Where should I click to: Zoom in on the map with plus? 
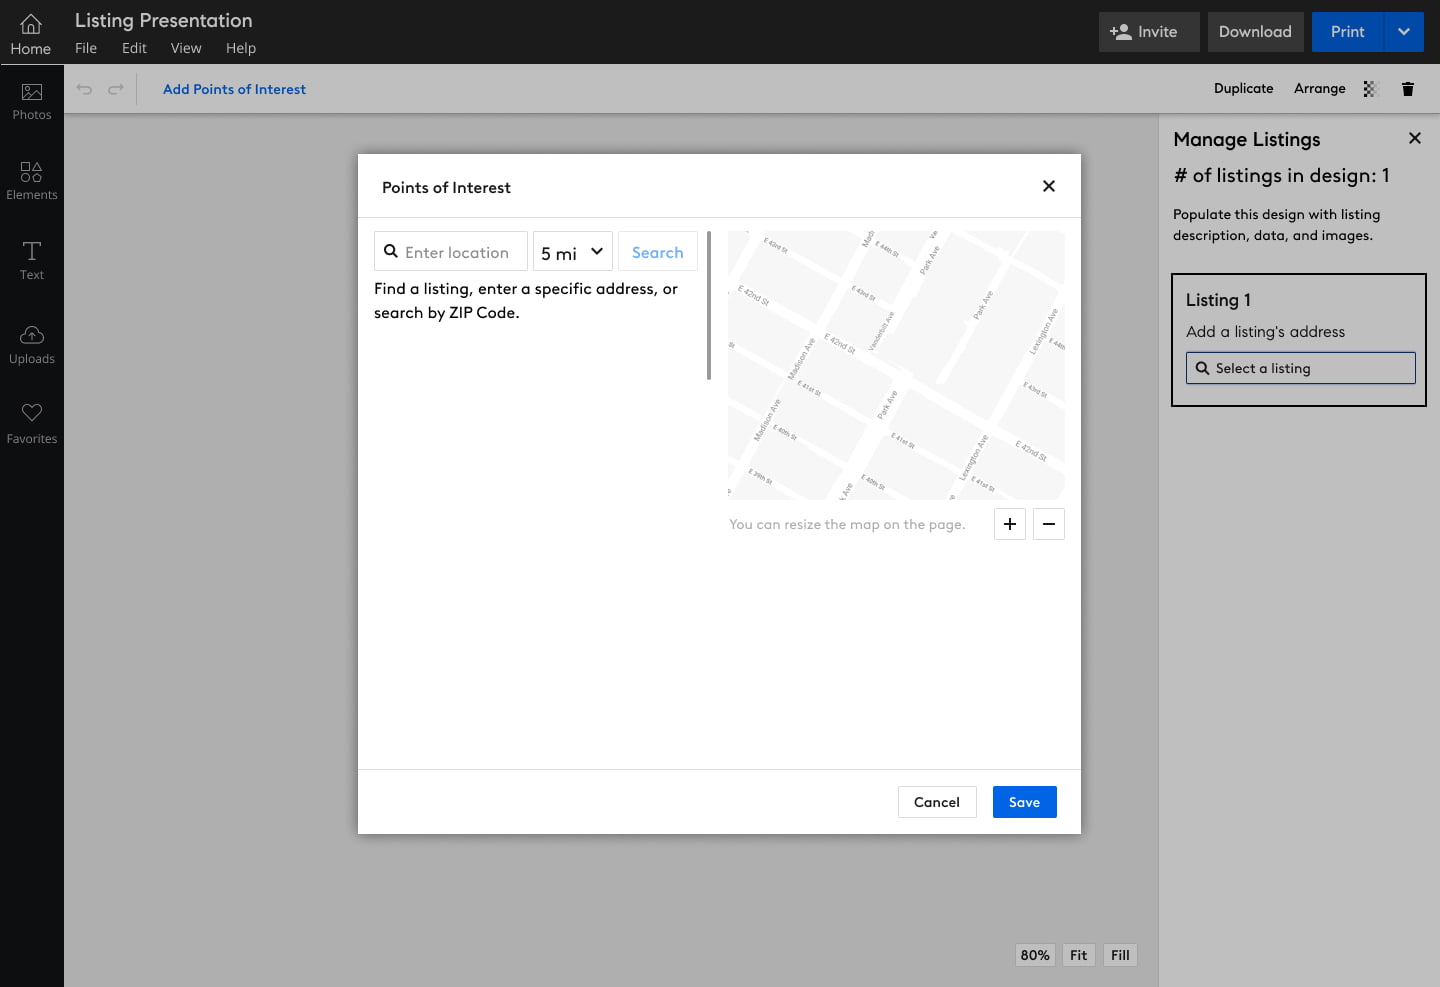click(1010, 524)
